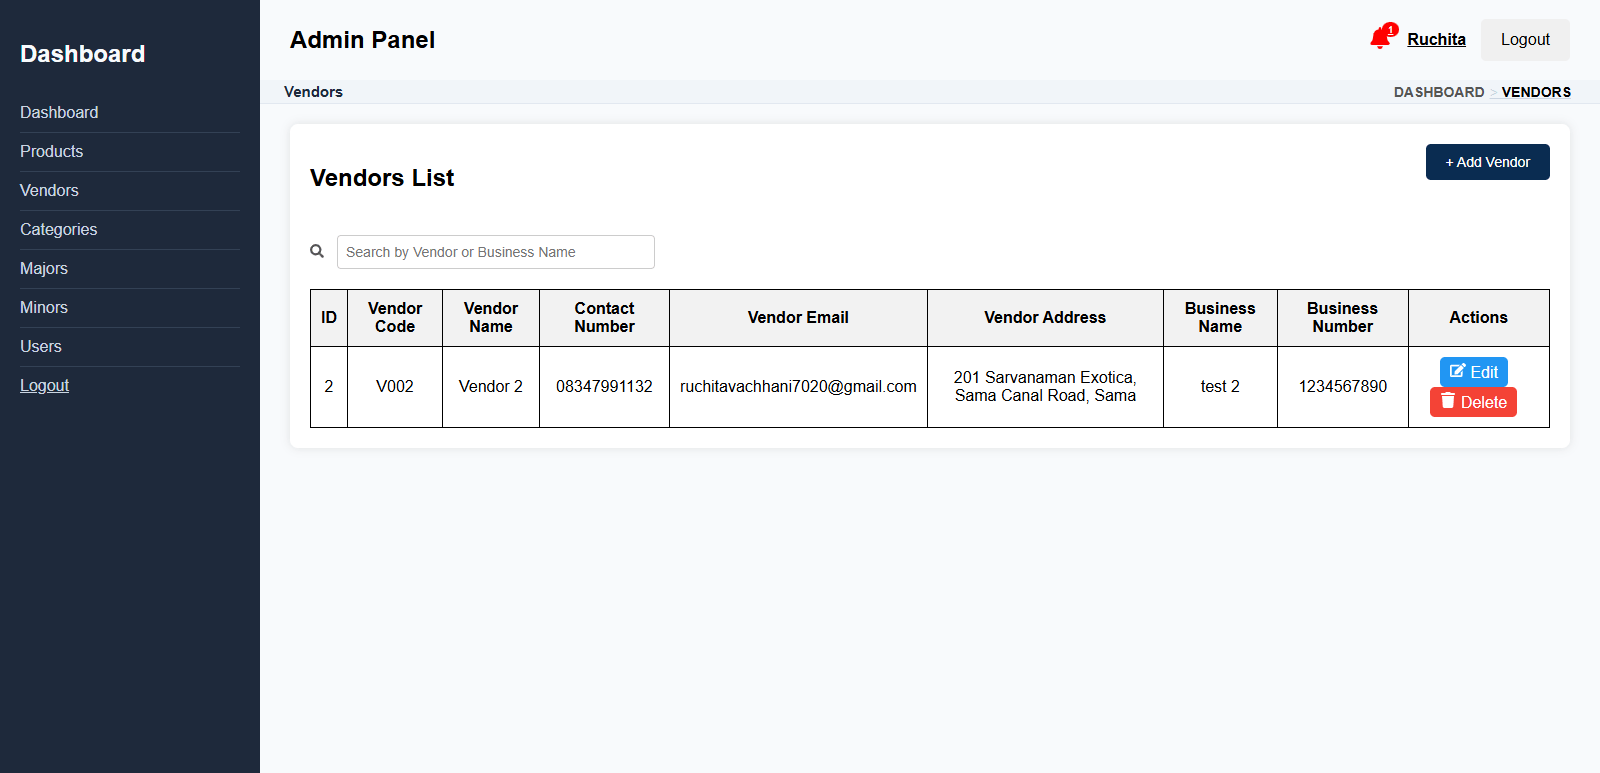Open Users from the sidebar
Screen dimensions: 1600x773
pos(41,346)
